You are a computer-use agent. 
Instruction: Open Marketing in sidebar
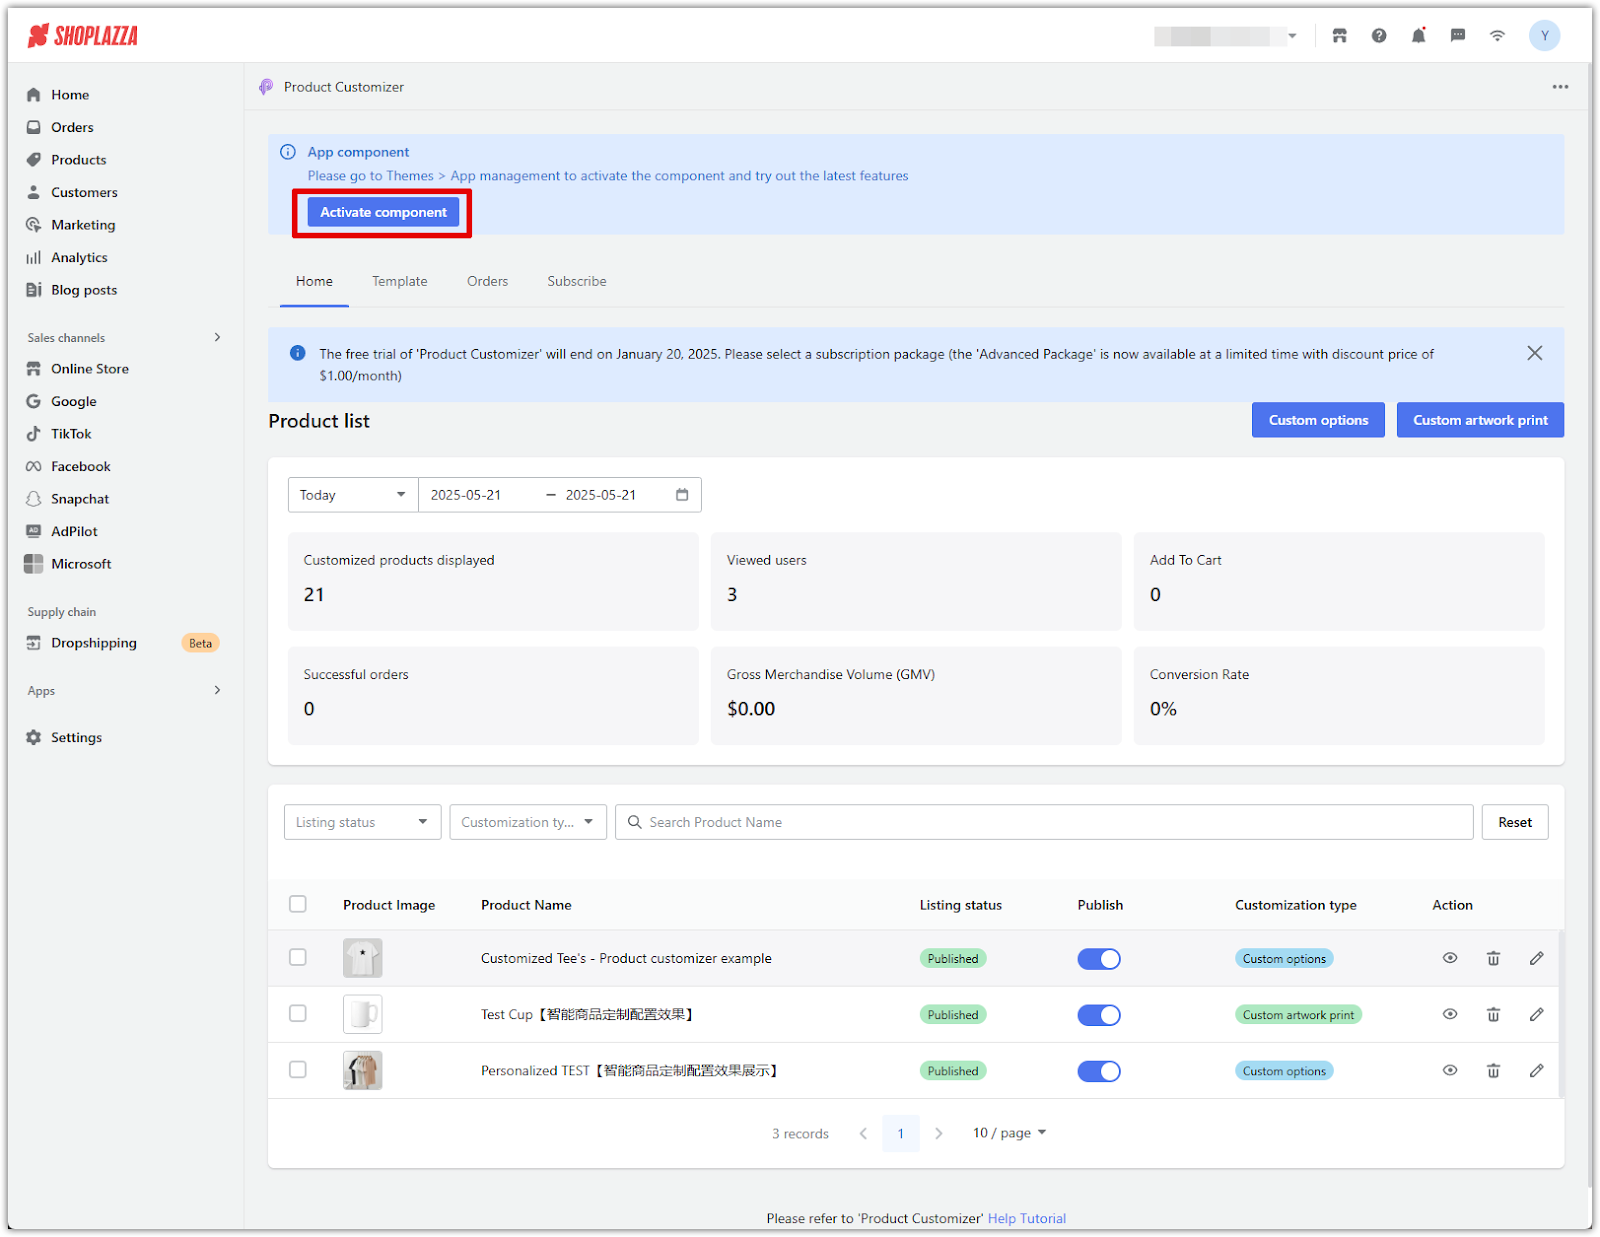point(83,225)
